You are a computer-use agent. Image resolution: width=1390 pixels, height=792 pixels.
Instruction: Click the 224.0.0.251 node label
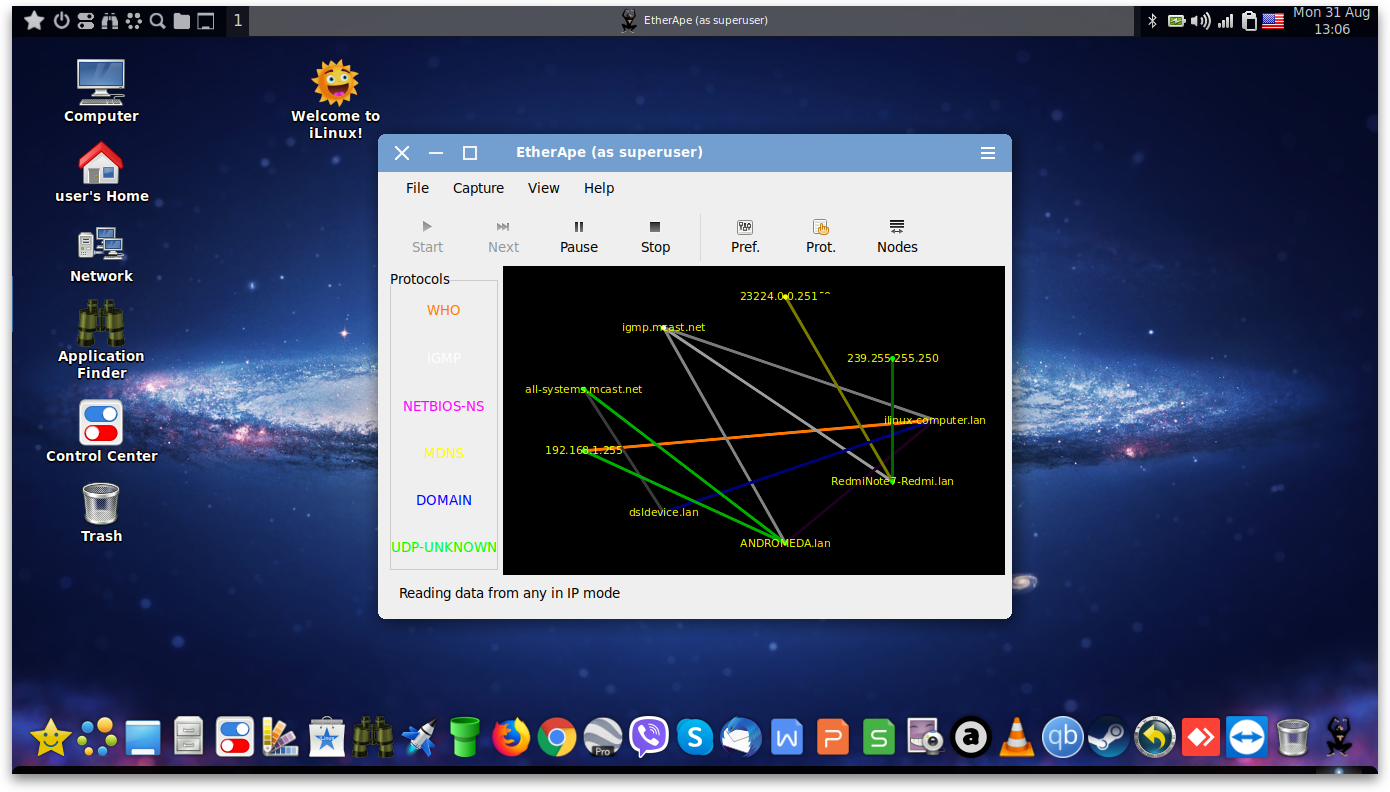tap(786, 296)
